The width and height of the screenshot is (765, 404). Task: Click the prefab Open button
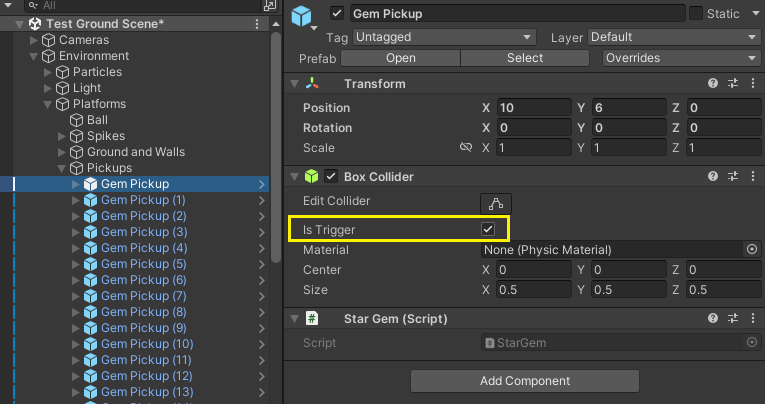coord(401,58)
